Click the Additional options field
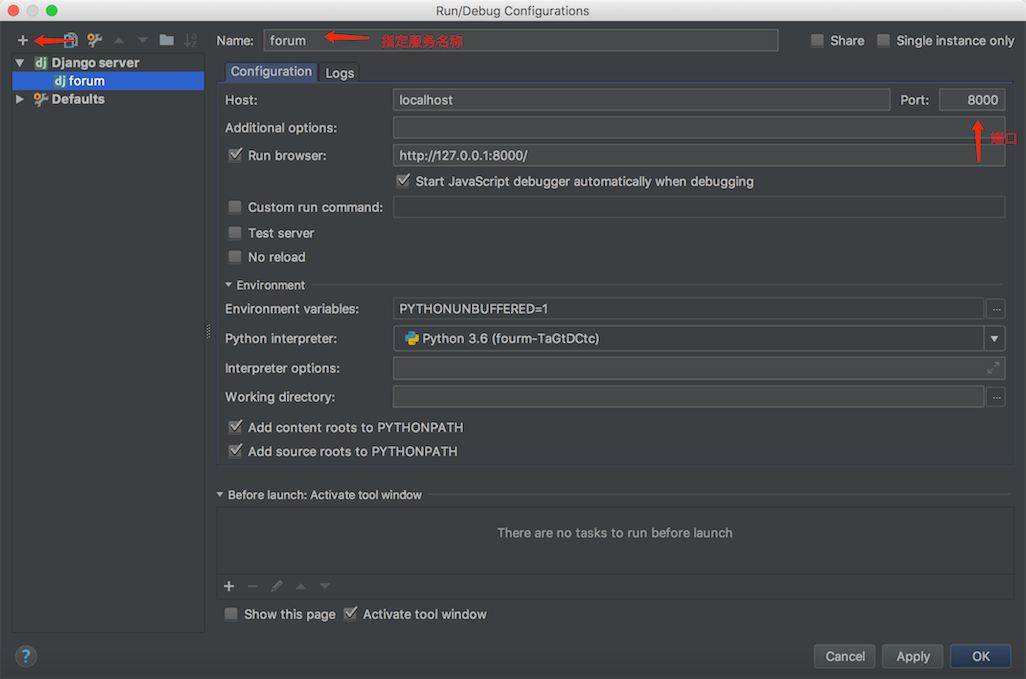Screen dimensions: 1026x679 pos(699,128)
